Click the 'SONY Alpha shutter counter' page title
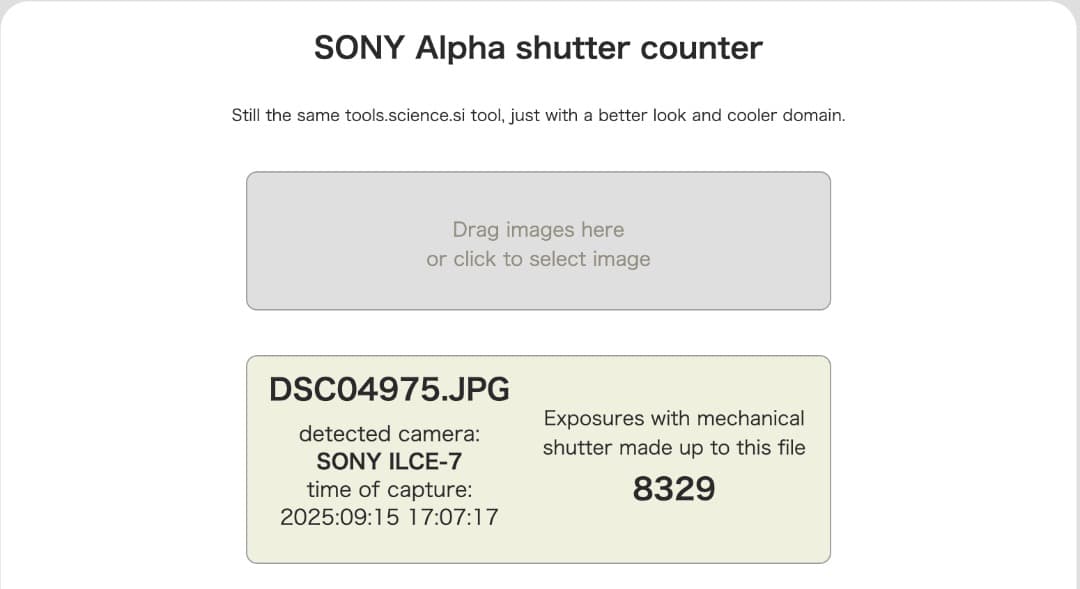Viewport: 1080px width, 589px height. (x=538, y=47)
